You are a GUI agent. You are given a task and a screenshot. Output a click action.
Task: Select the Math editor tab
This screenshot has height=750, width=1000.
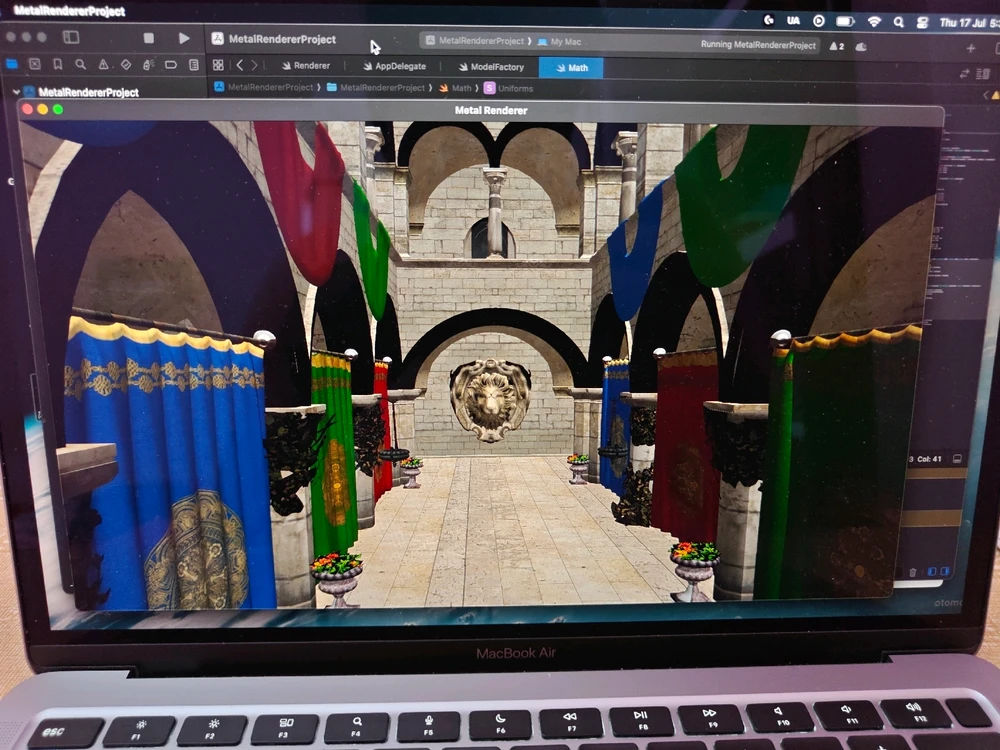pos(571,68)
